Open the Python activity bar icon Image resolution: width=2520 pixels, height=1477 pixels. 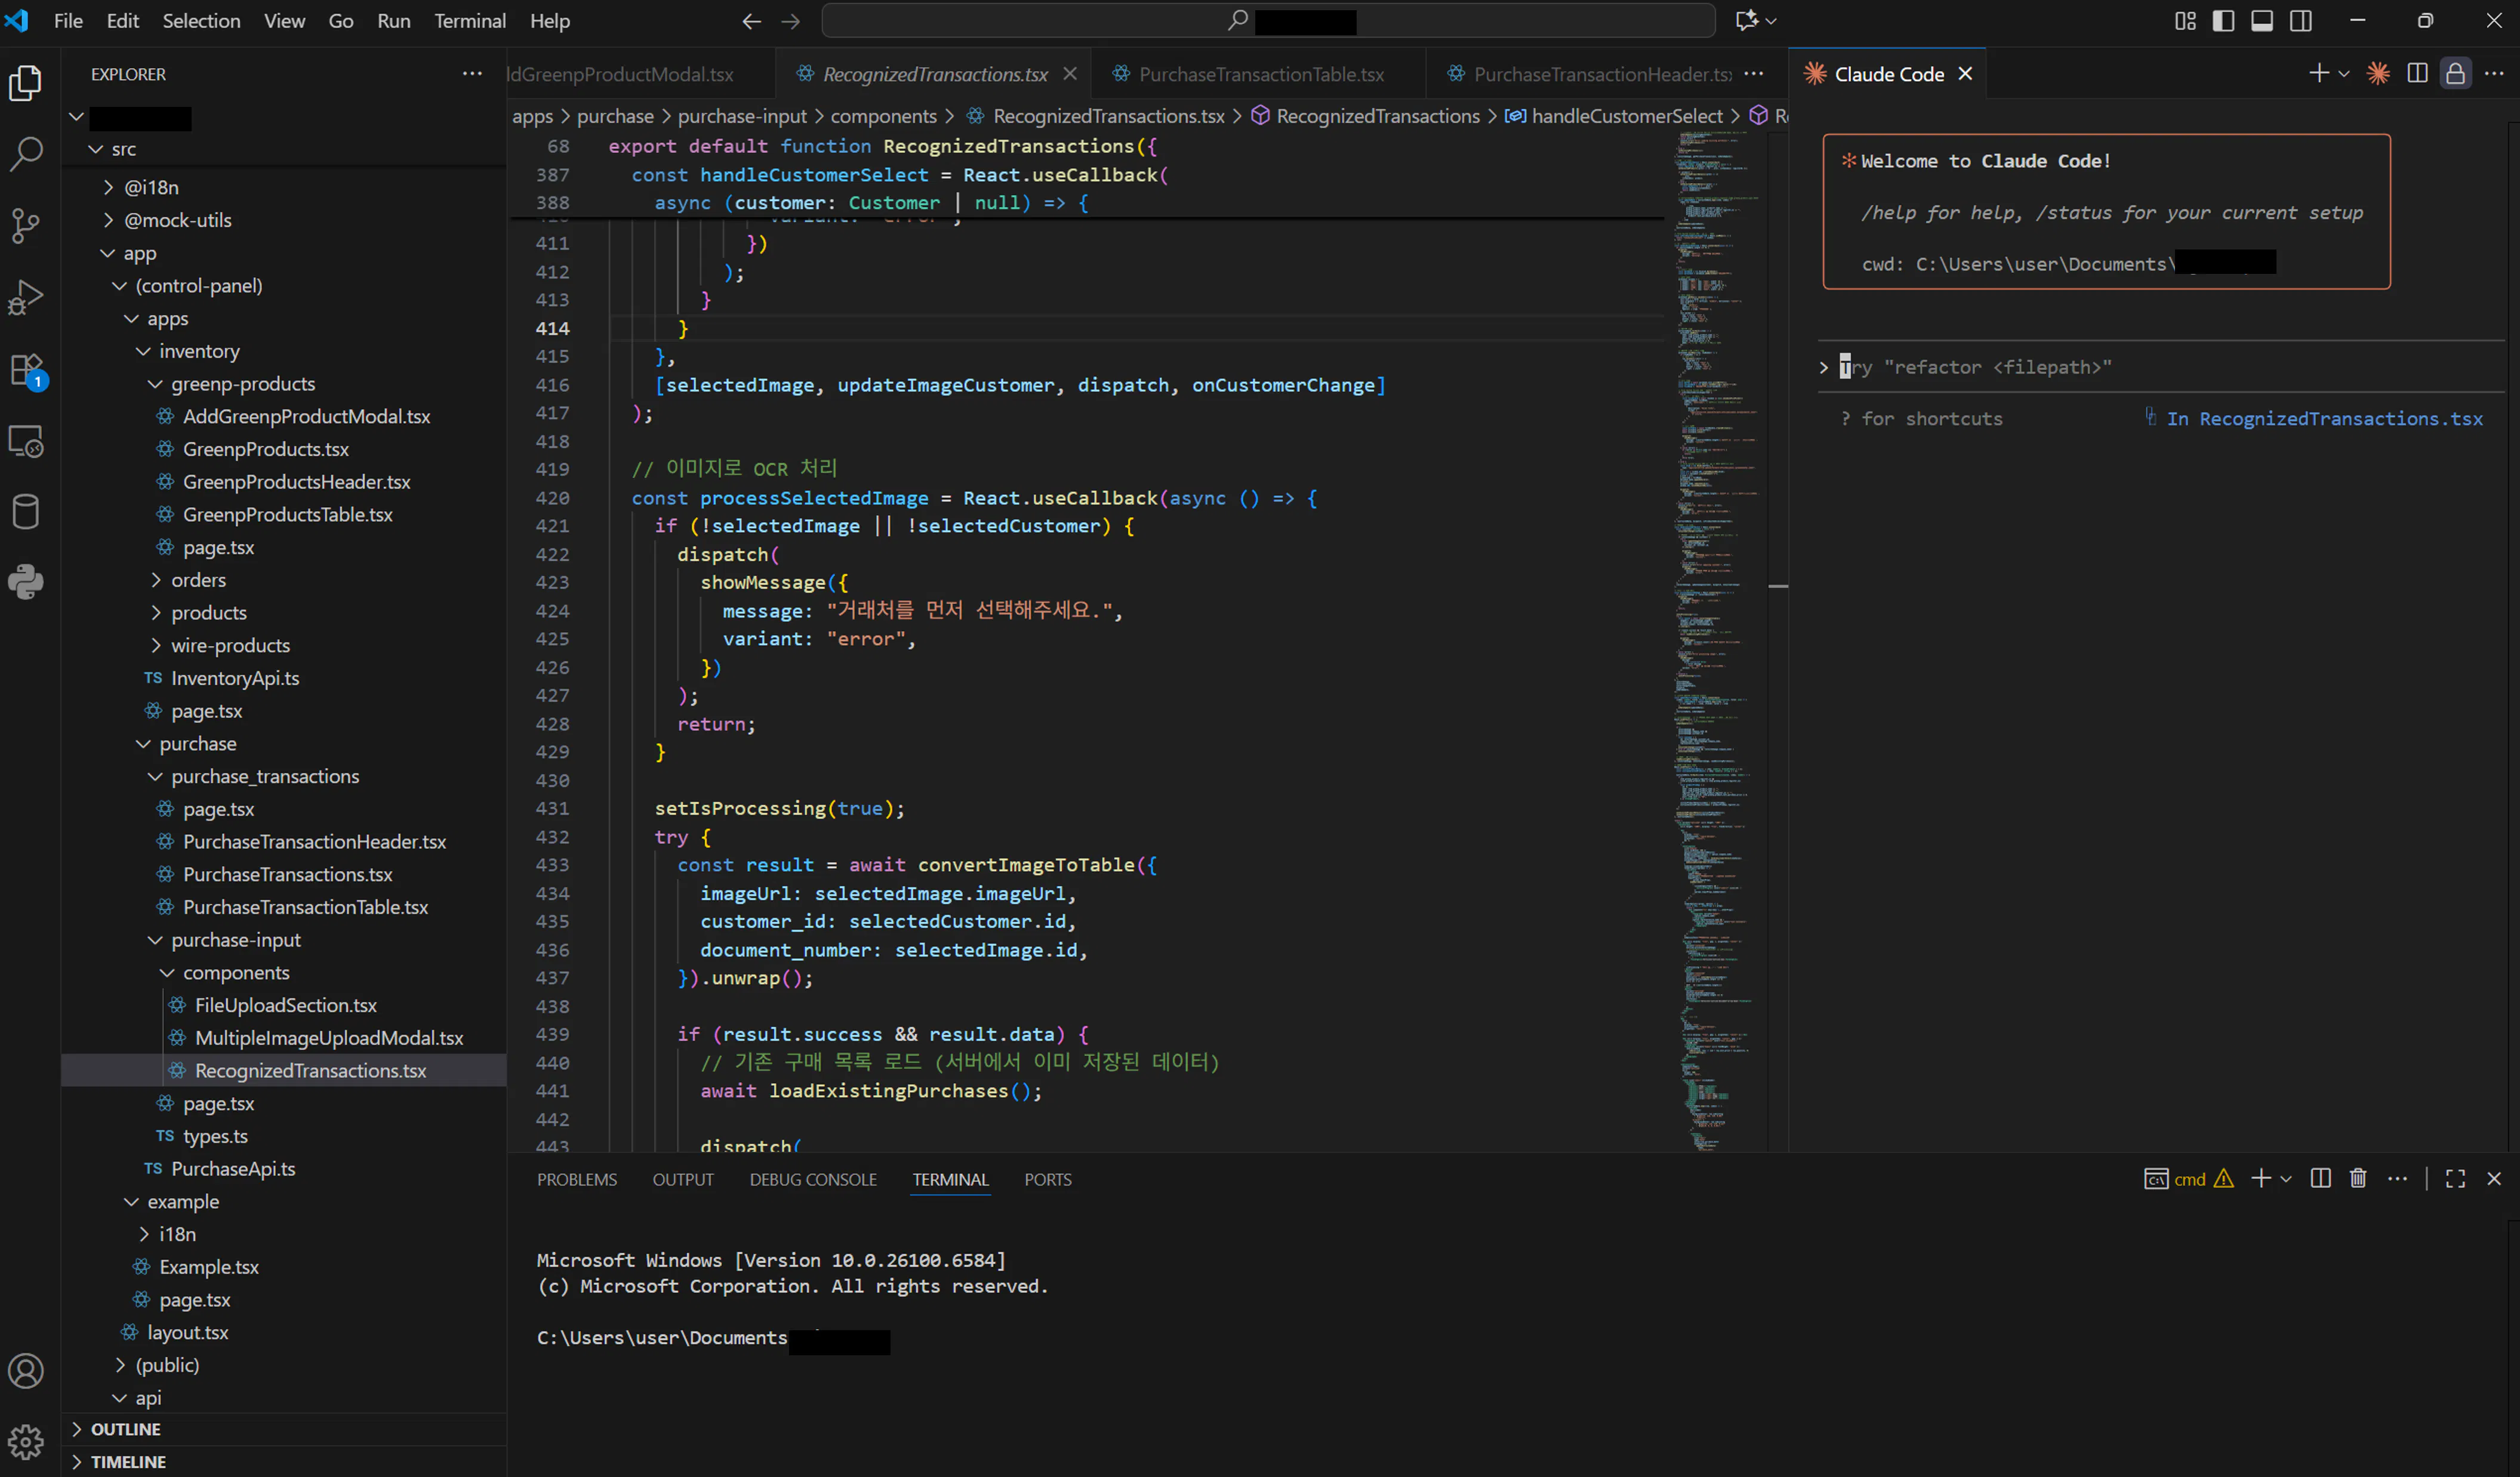pyautogui.click(x=25, y=582)
